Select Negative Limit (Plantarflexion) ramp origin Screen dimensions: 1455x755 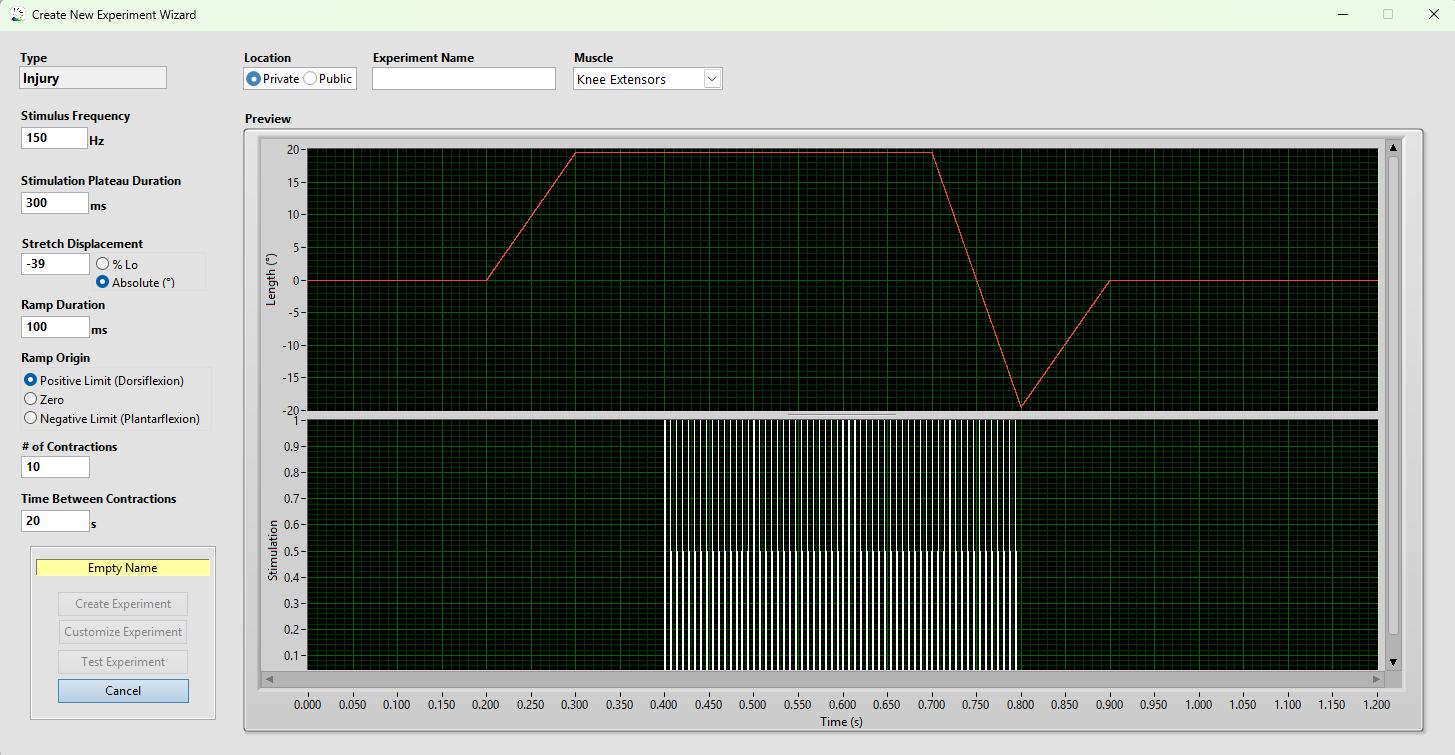click(x=30, y=418)
